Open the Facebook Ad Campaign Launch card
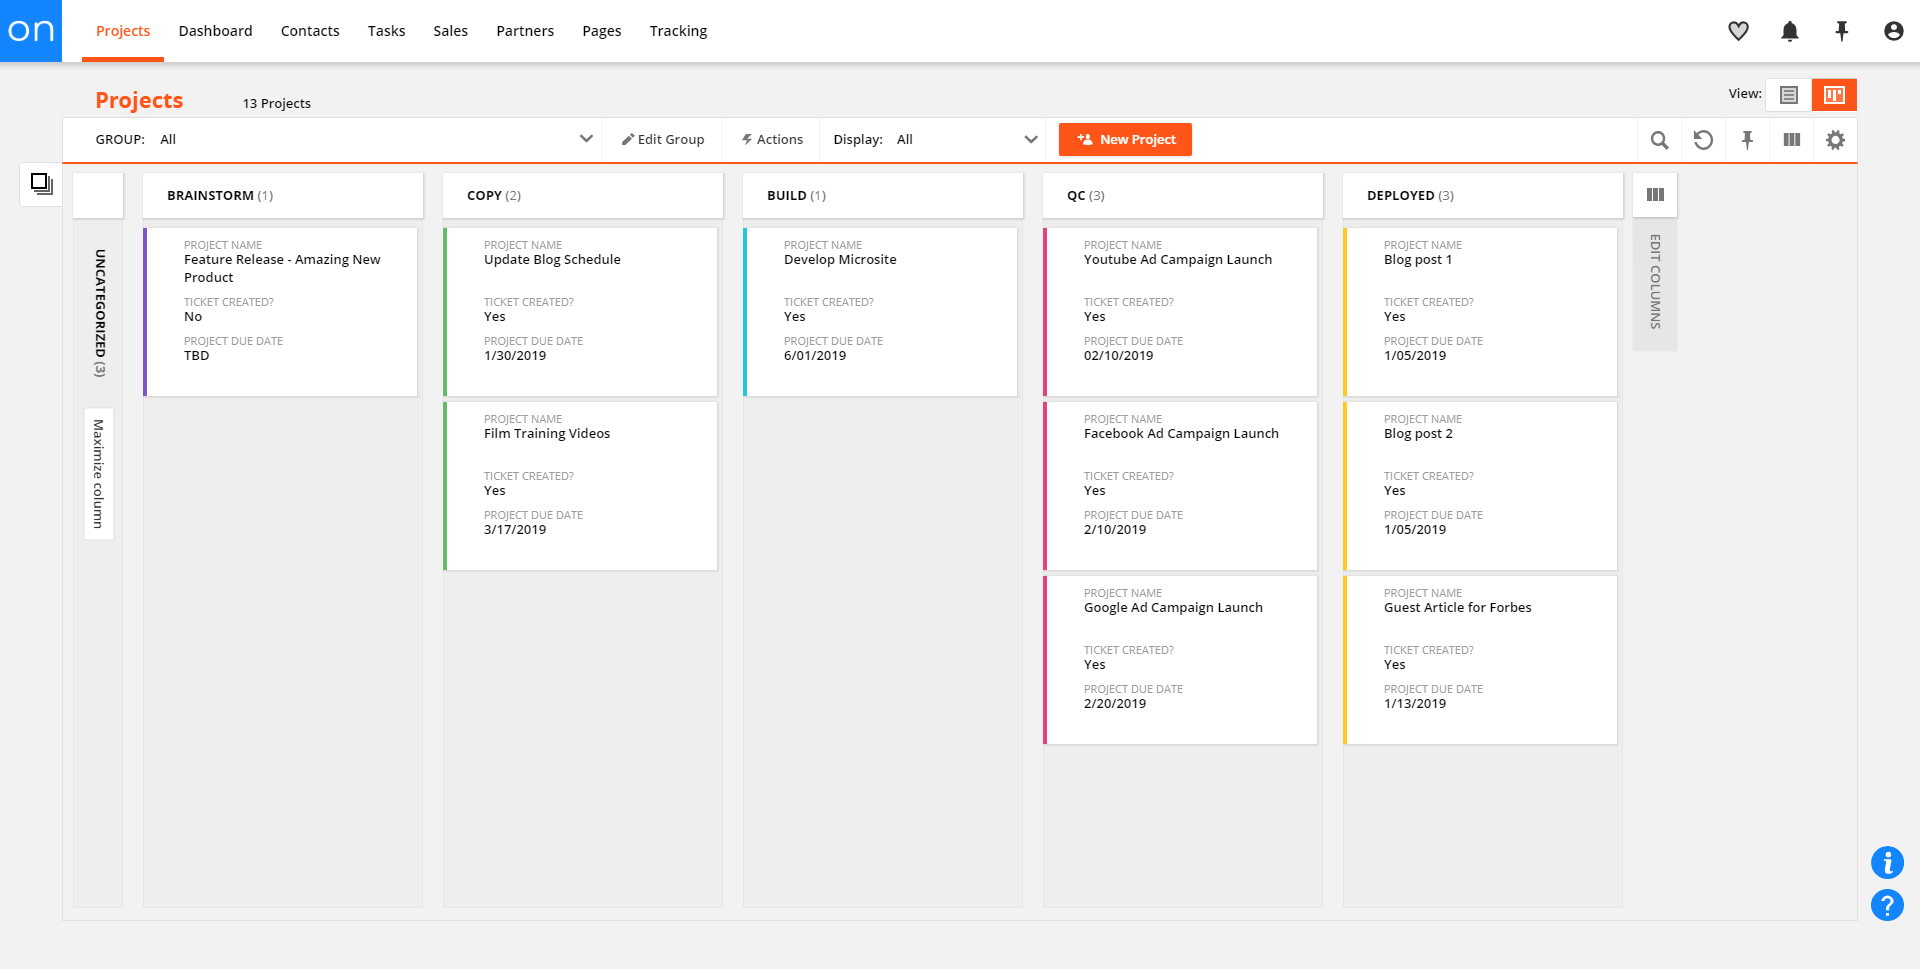1920x969 pixels. [1181, 486]
